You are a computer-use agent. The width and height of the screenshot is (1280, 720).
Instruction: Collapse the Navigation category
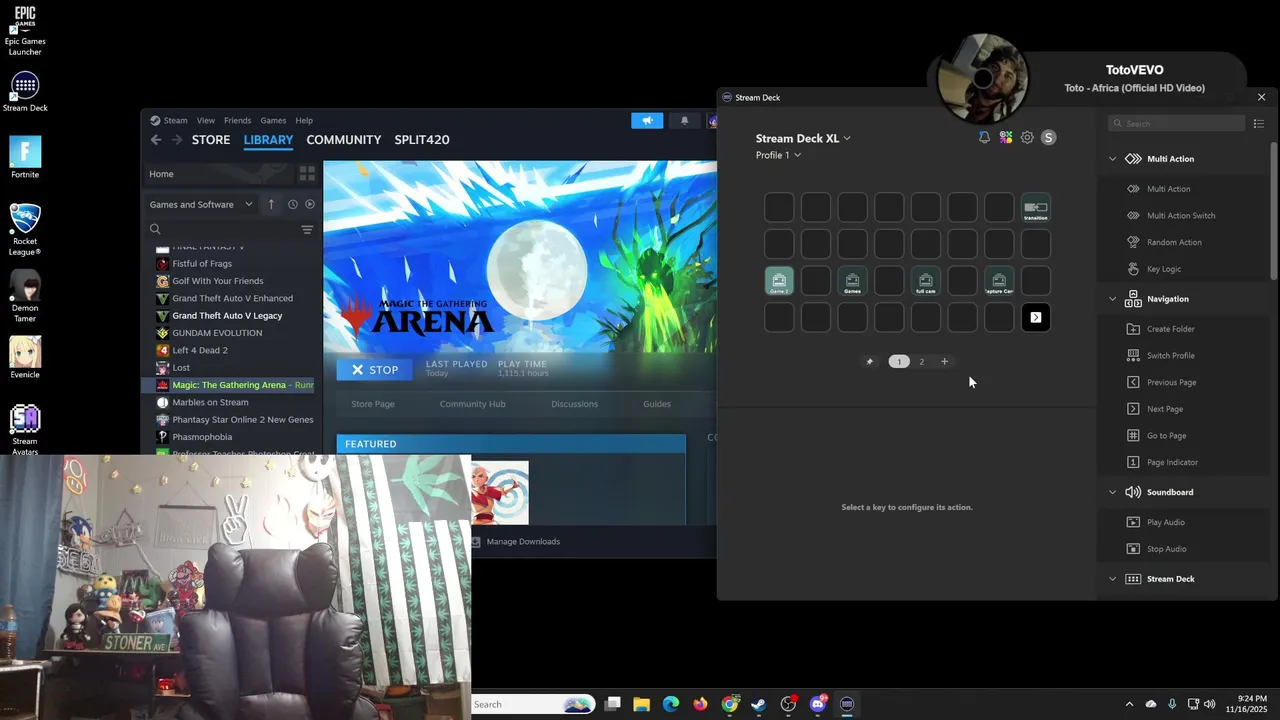pyautogui.click(x=1113, y=299)
